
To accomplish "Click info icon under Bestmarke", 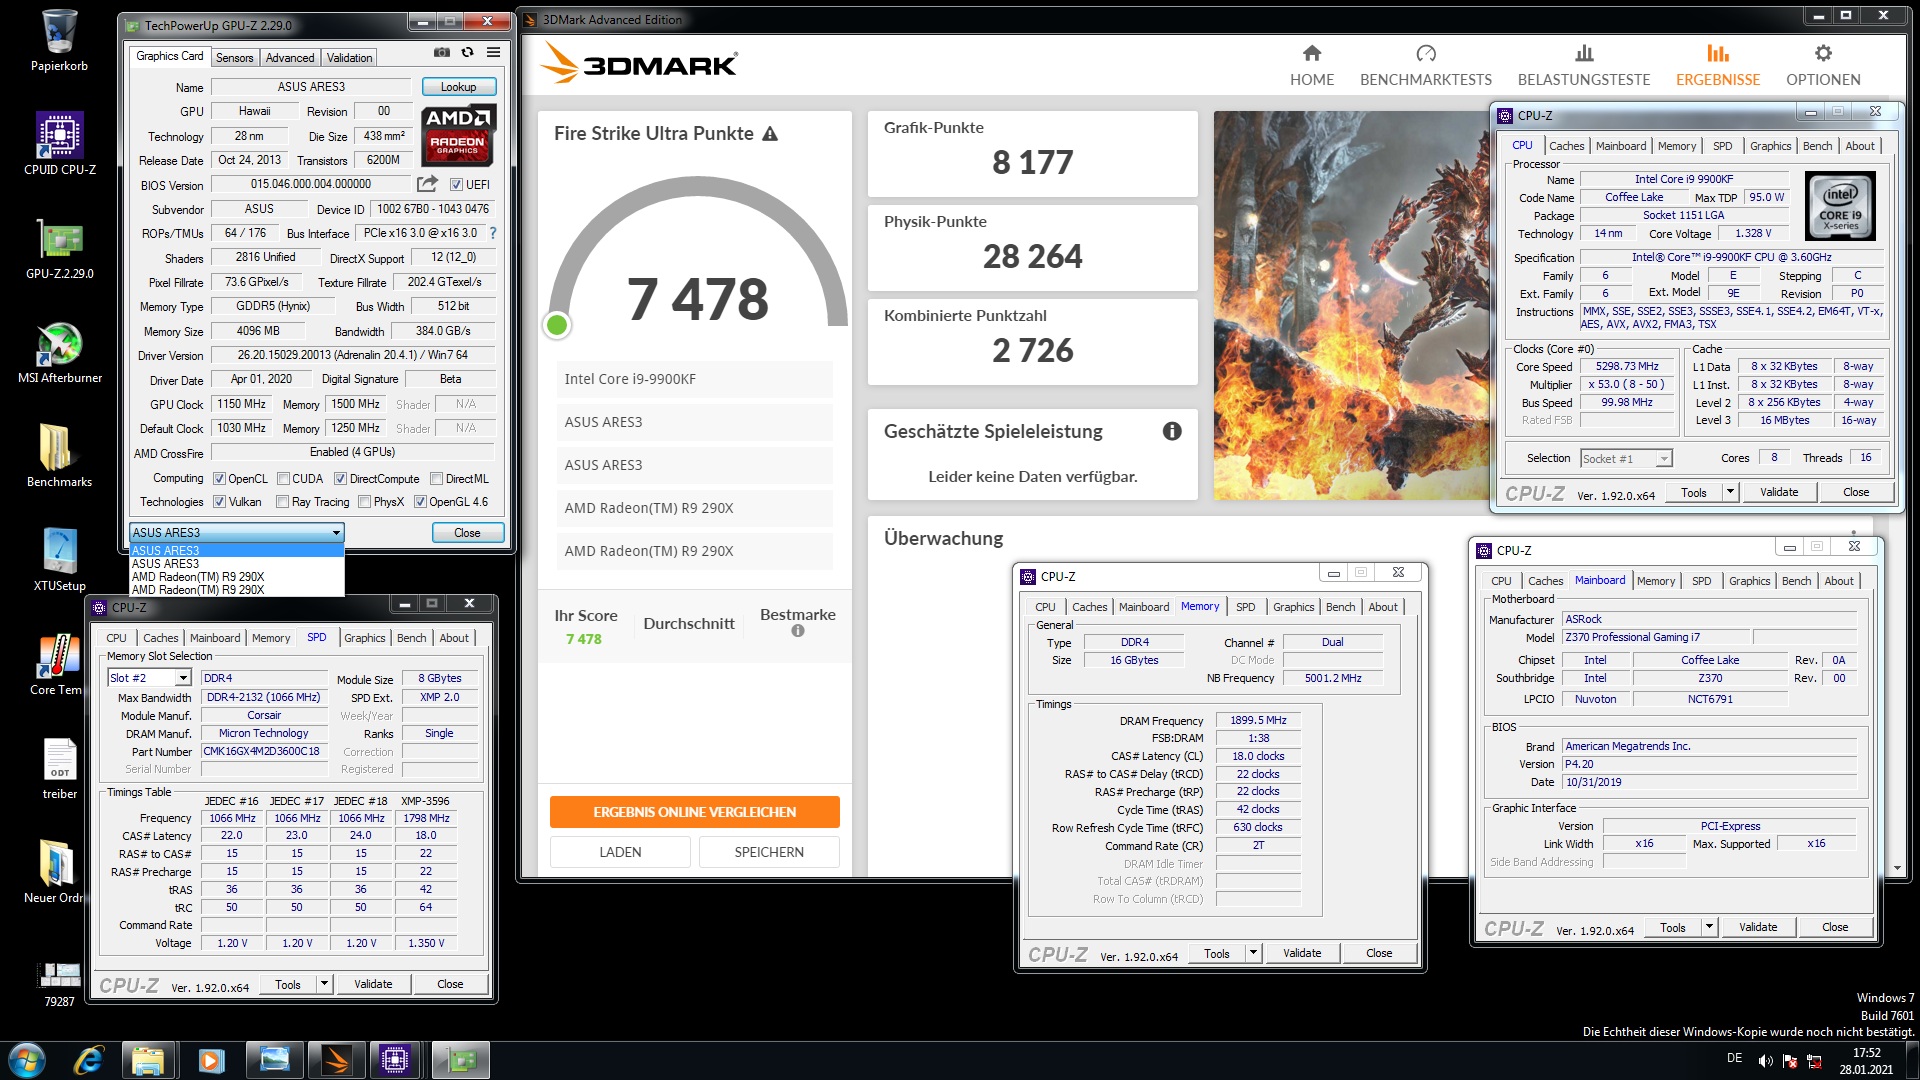I will (798, 631).
